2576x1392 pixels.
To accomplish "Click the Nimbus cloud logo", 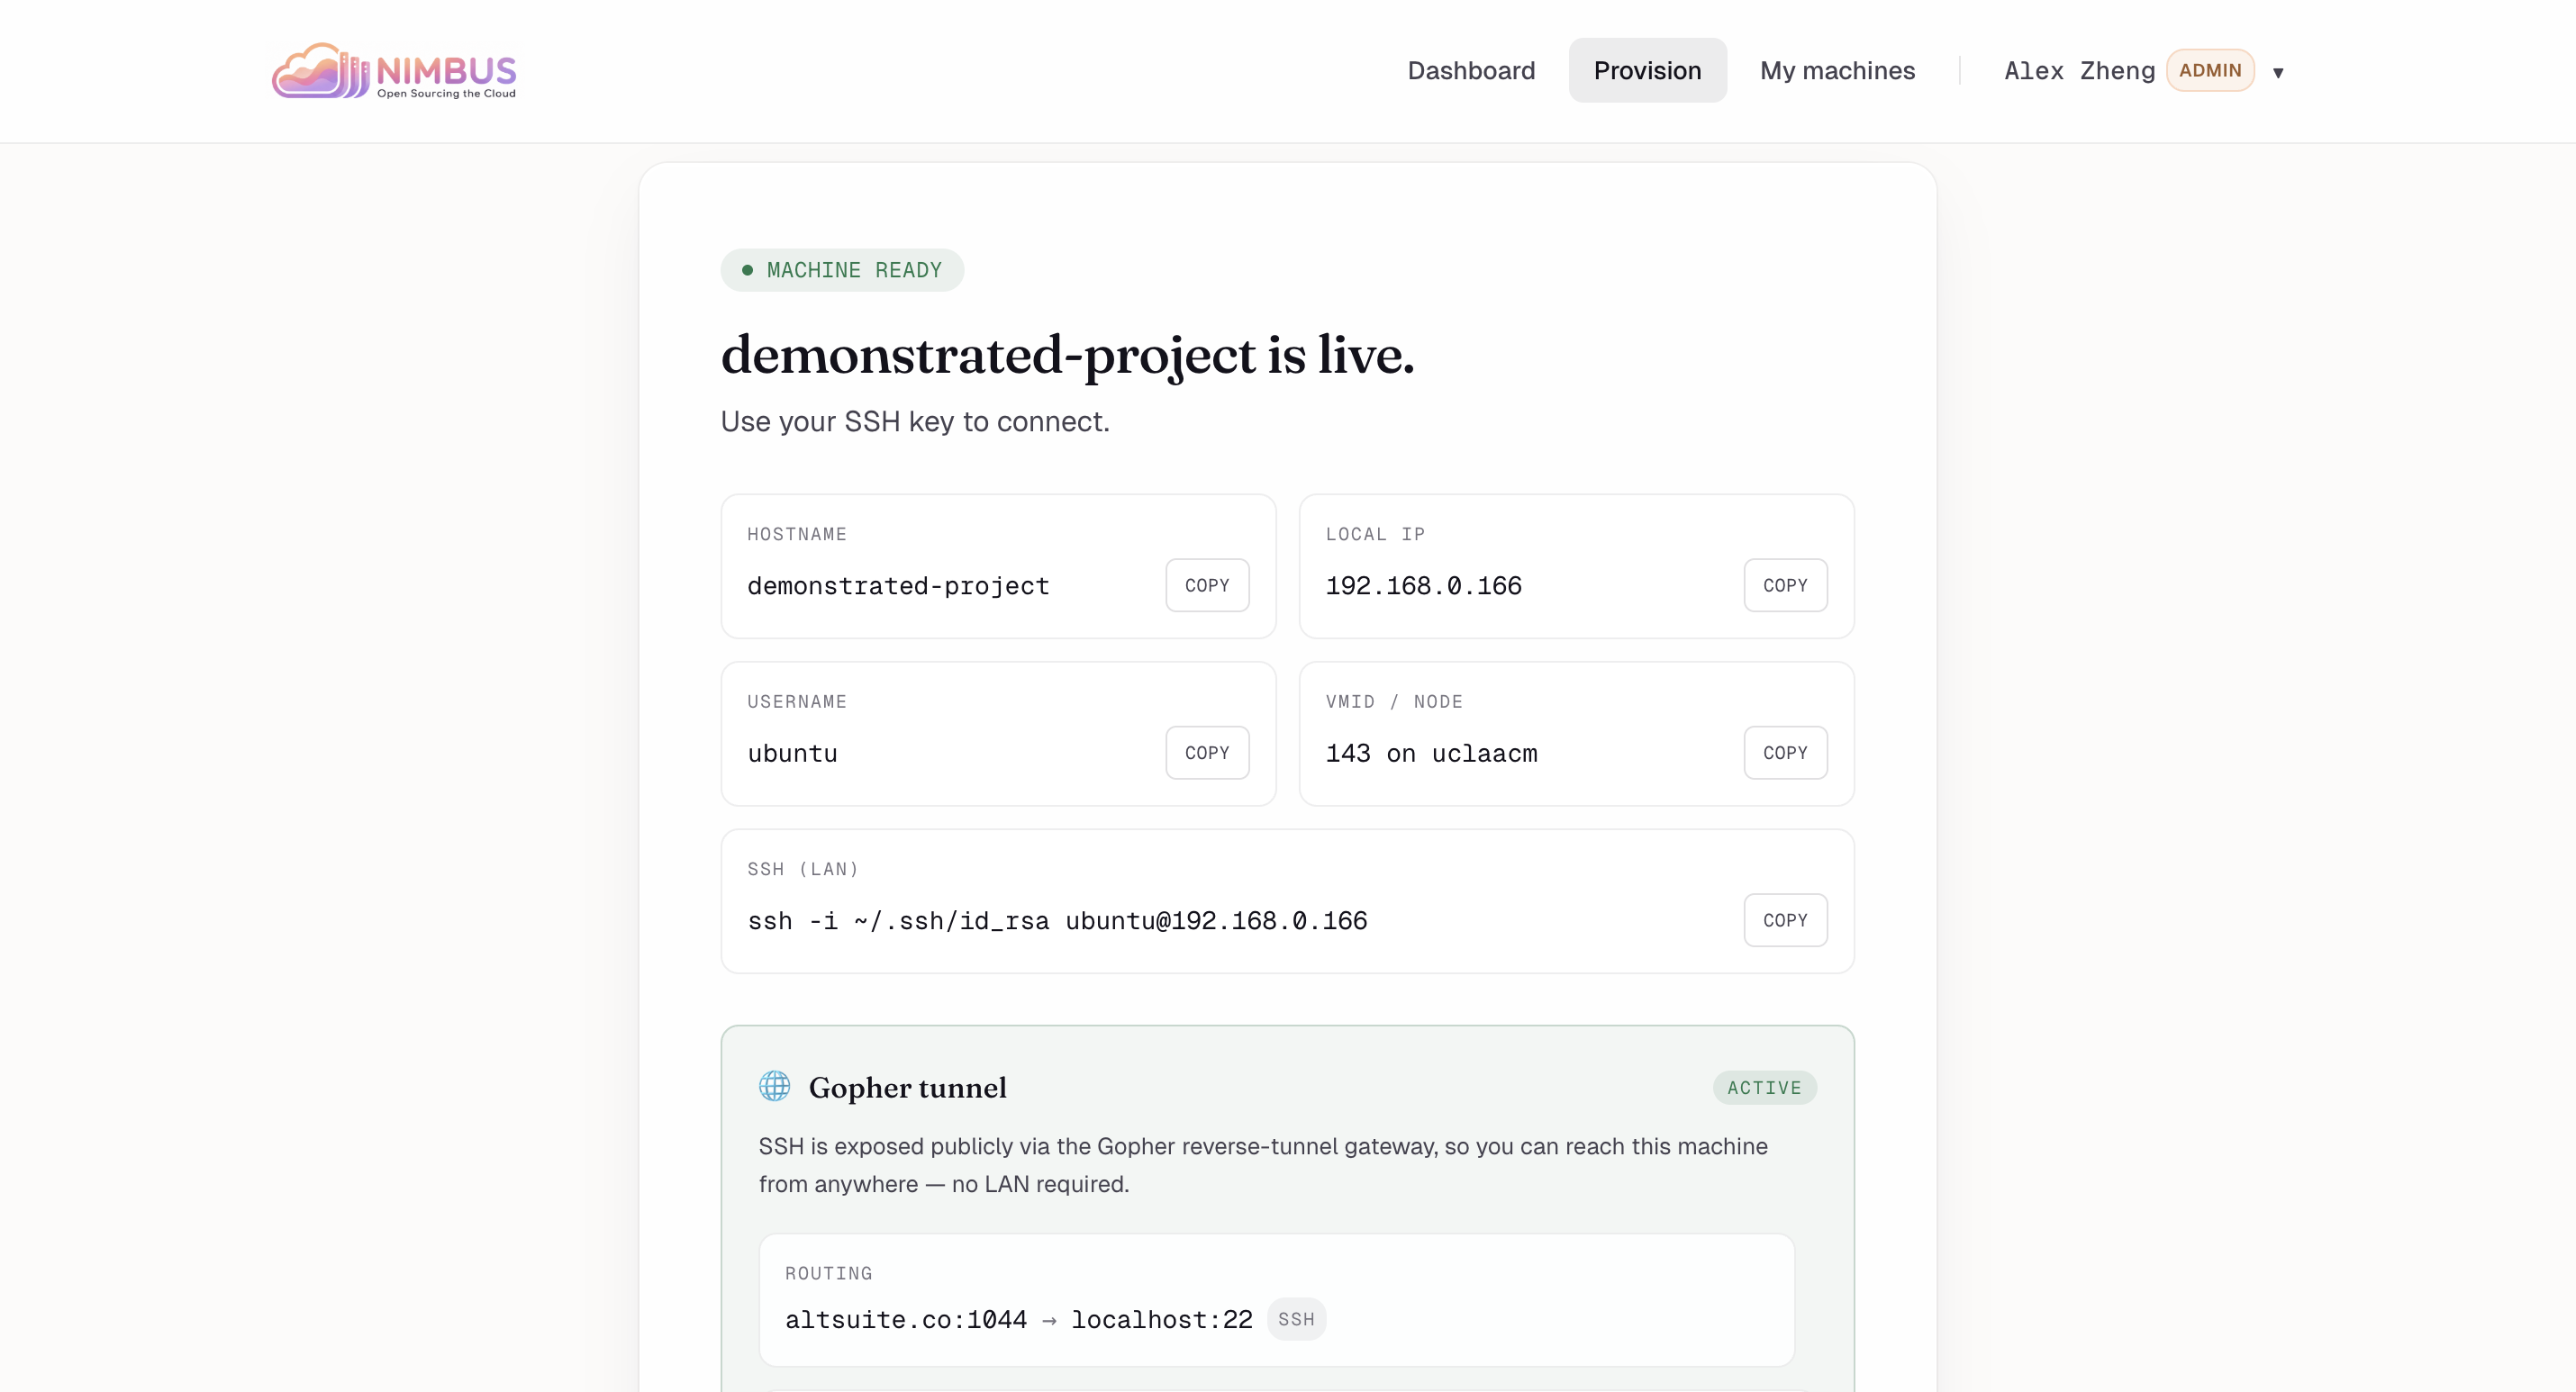I will 393,71.
